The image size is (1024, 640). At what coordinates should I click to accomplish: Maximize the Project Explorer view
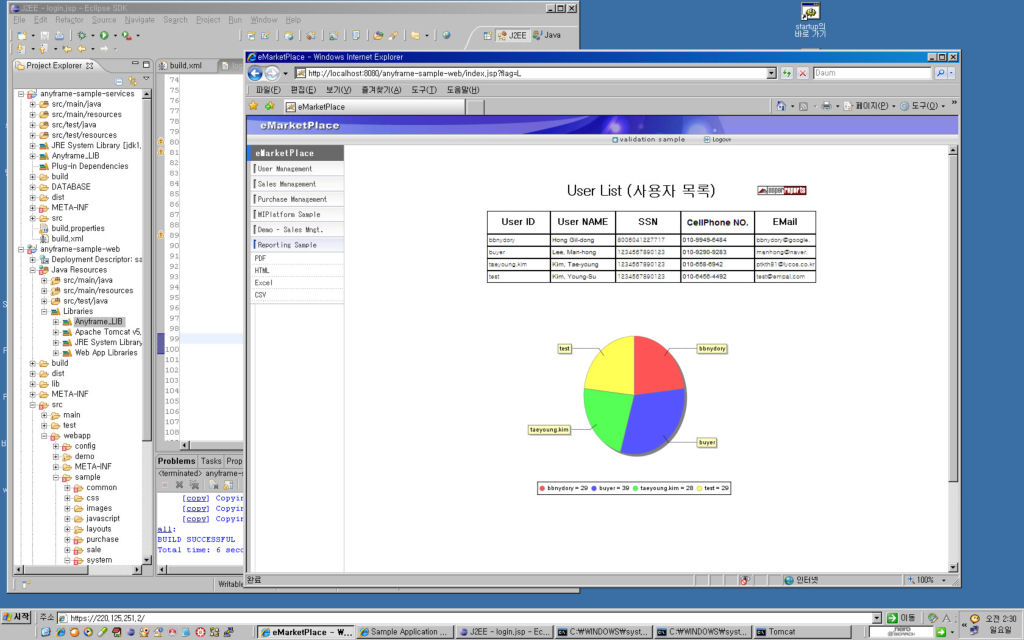coord(146,64)
